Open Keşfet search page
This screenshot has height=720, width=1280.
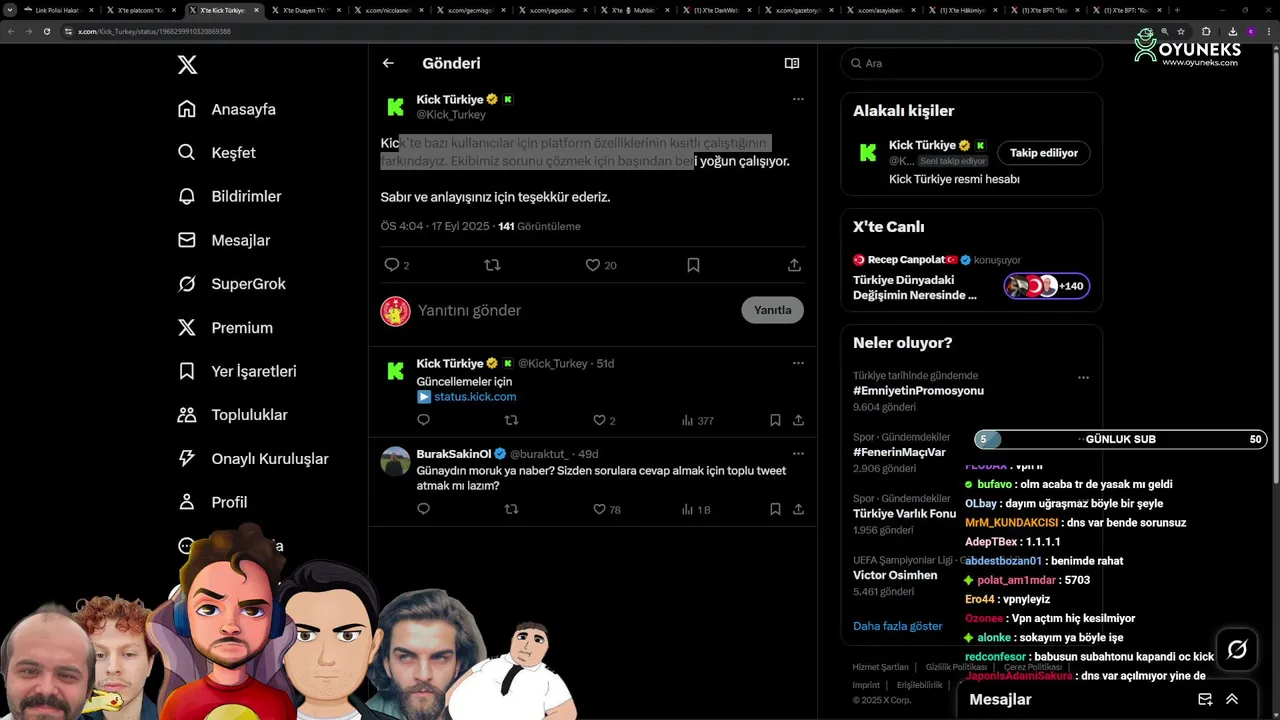(216, 153)
